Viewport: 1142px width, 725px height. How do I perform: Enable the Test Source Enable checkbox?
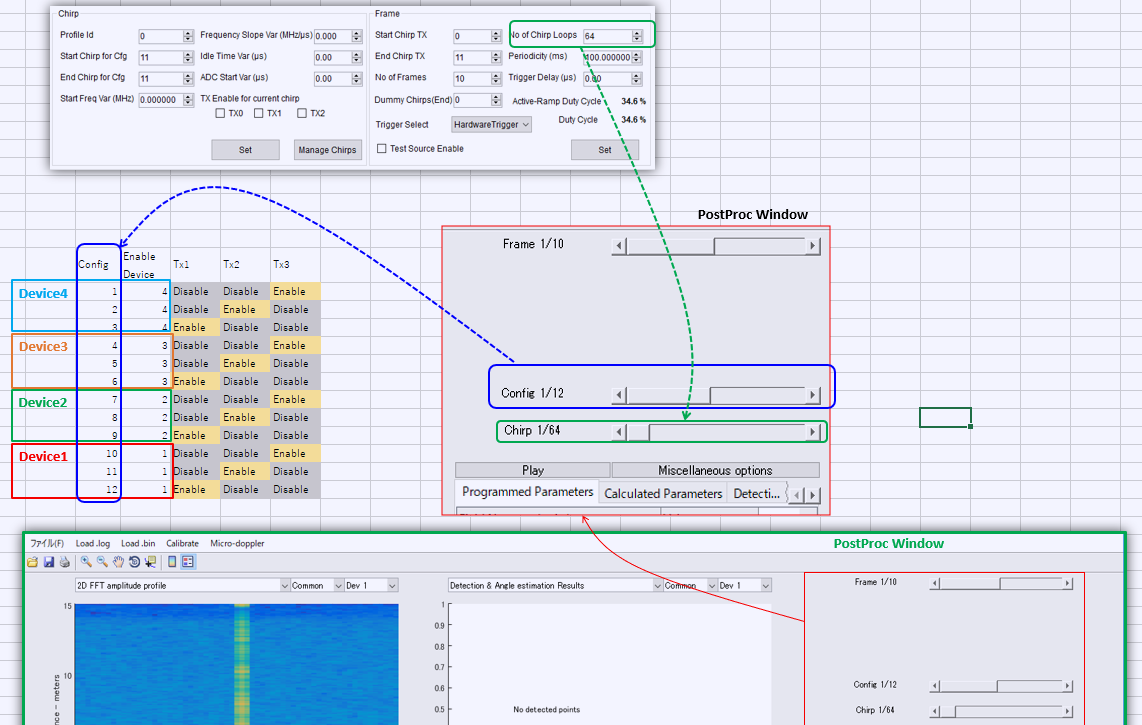(382, 147)
